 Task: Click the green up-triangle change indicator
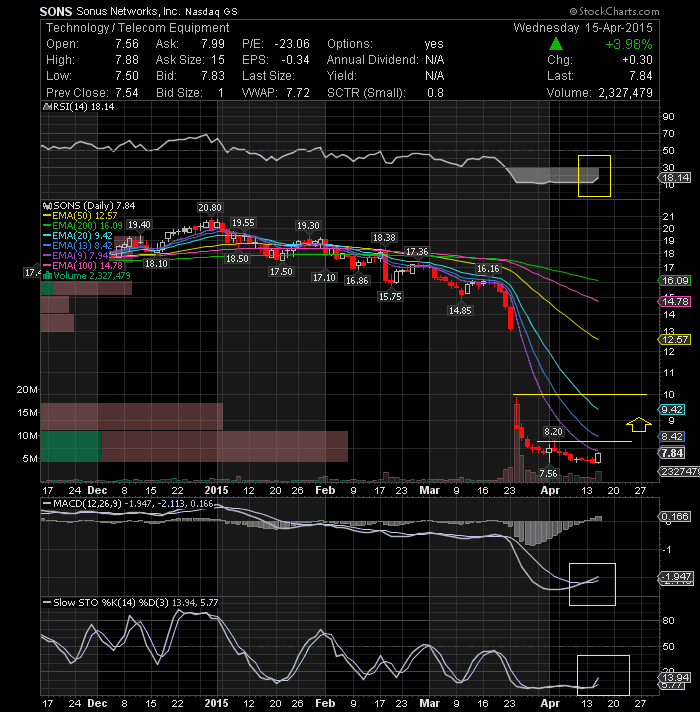[556, 44]
